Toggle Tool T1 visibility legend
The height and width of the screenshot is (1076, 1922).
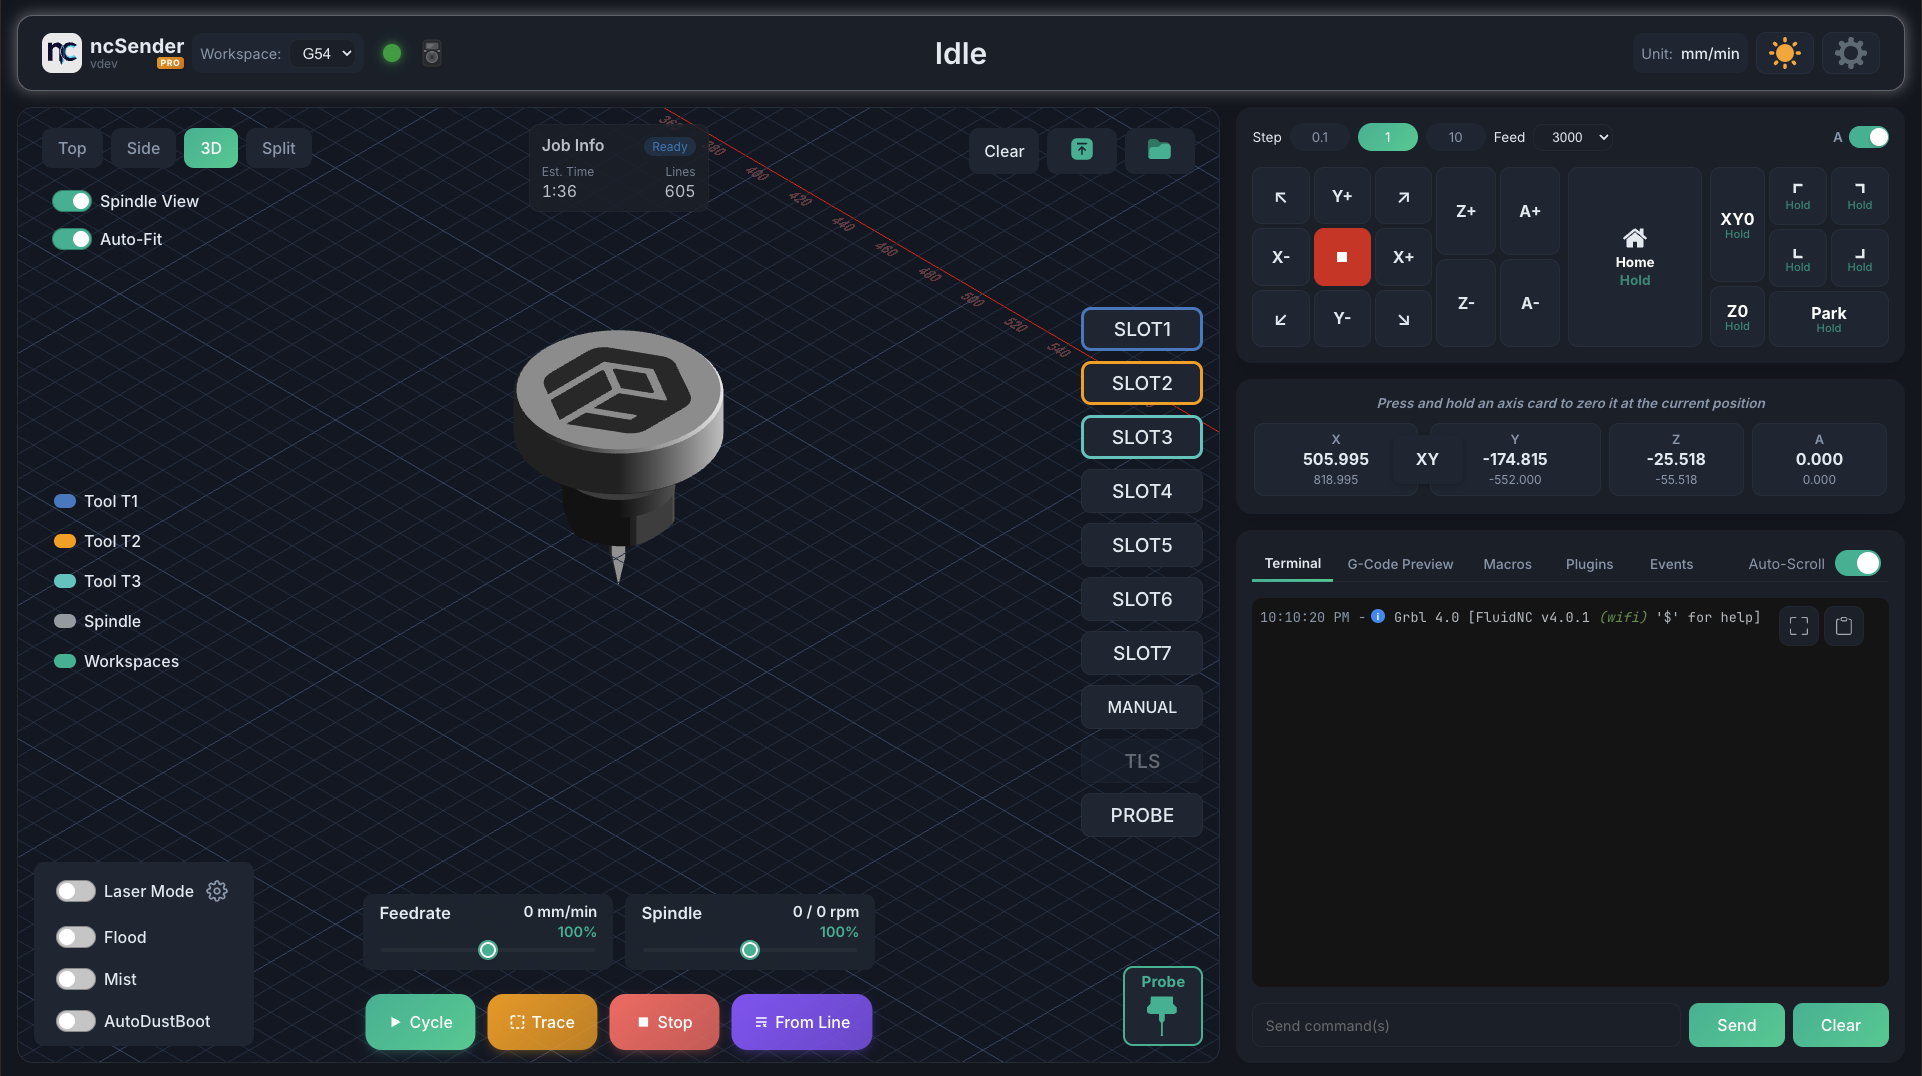coord(96,501)
